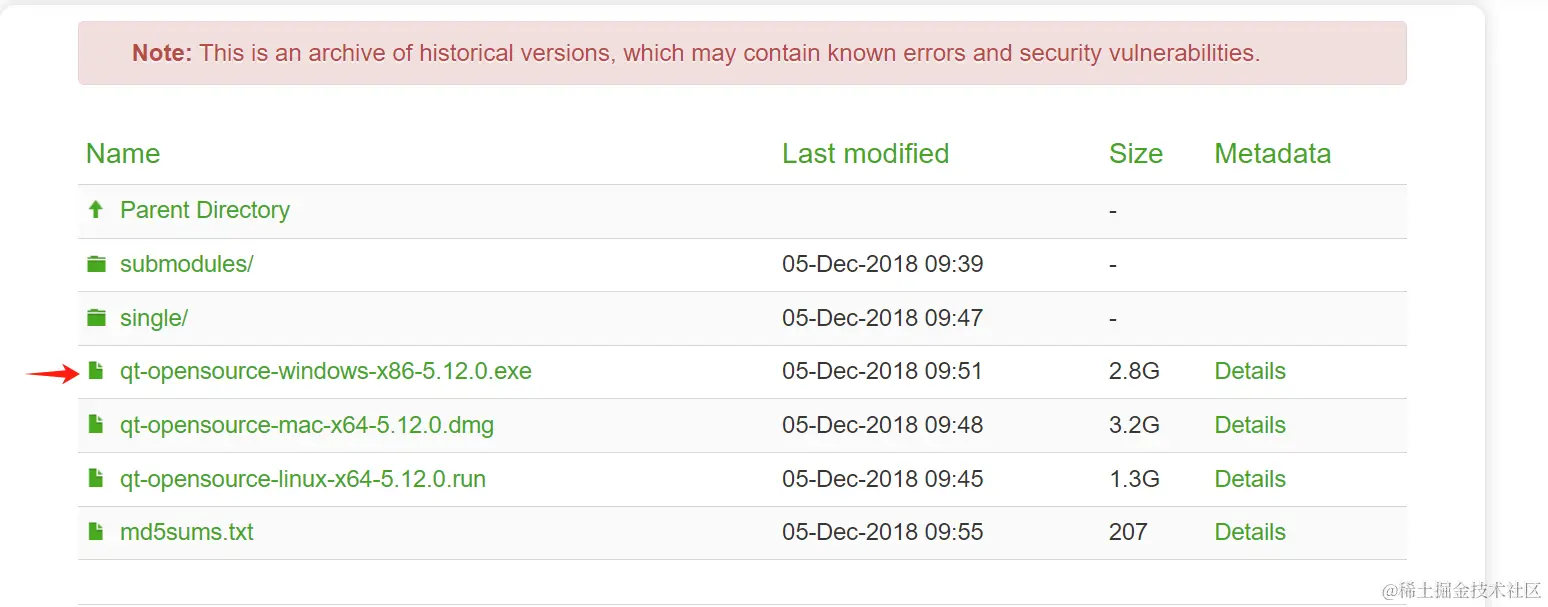The image size is (1548, 607).
Task: View Details for the mac dmg file
Action: pyautogui.click(x=1250, y=425)
